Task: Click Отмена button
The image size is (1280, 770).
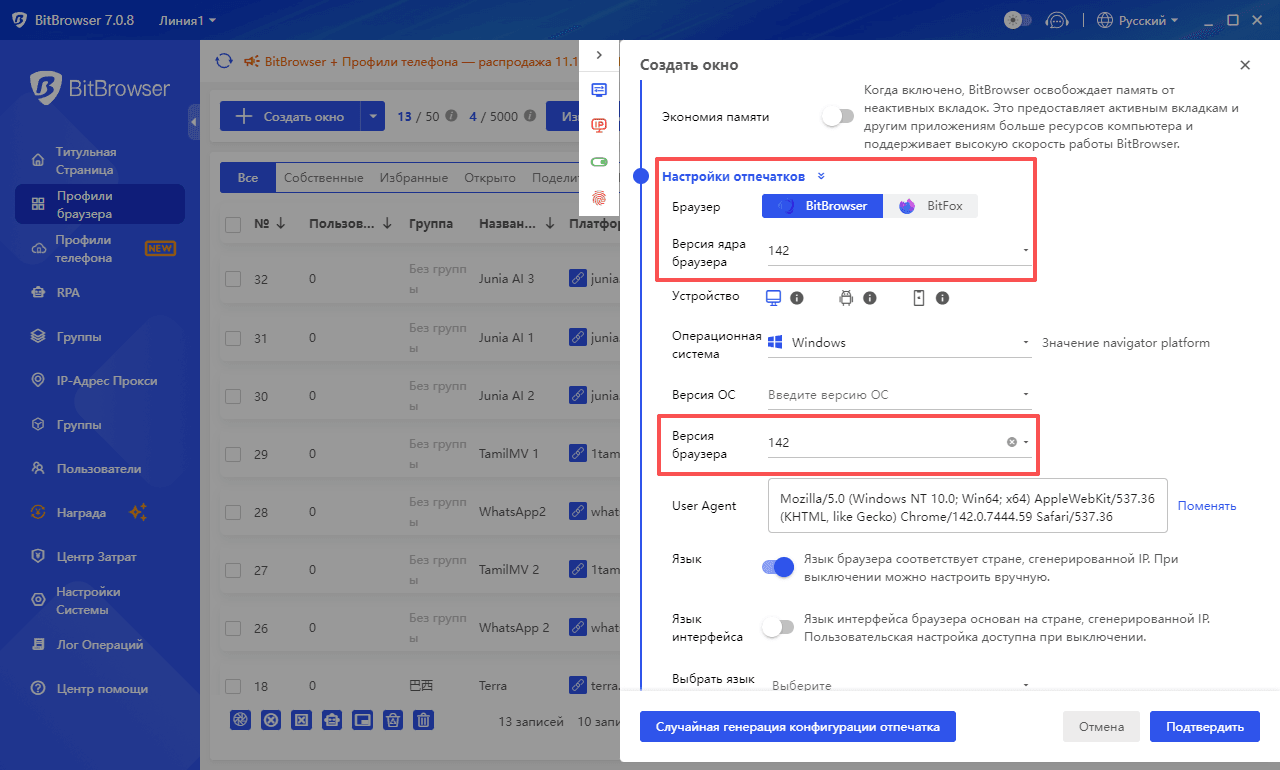Action: (1101, 727)
